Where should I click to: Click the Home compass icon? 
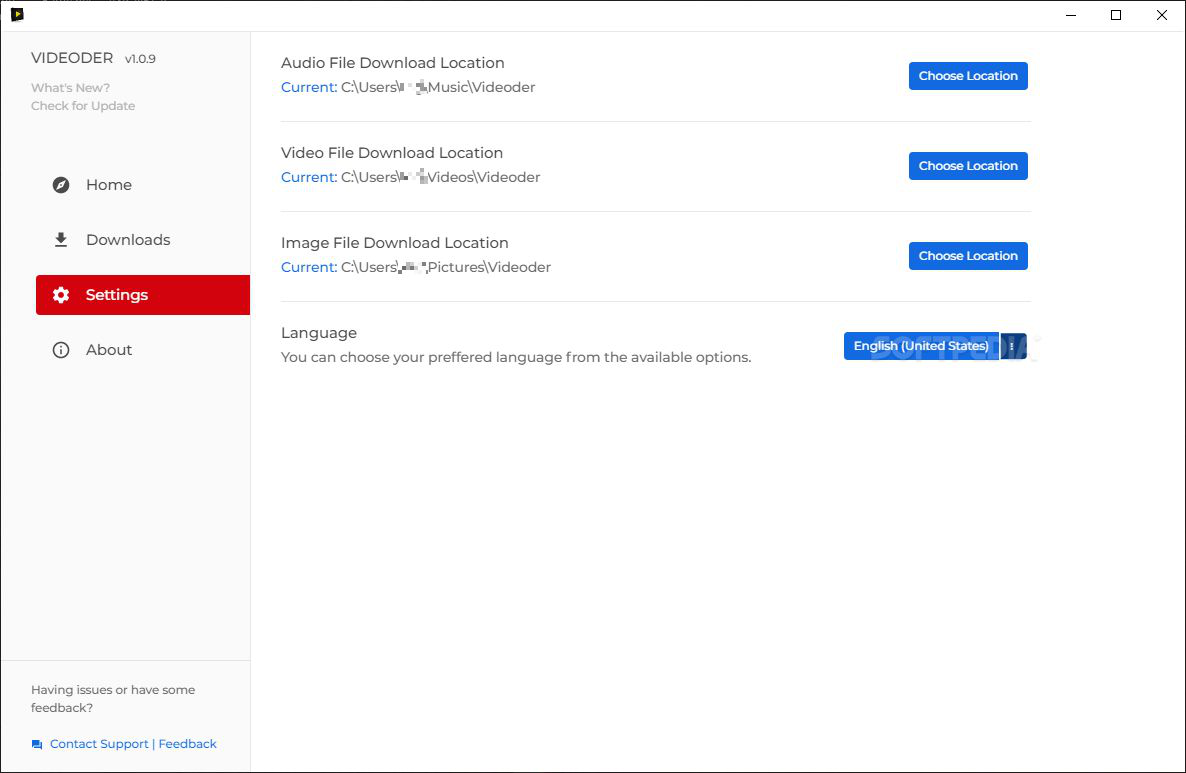tap(61, 185)
